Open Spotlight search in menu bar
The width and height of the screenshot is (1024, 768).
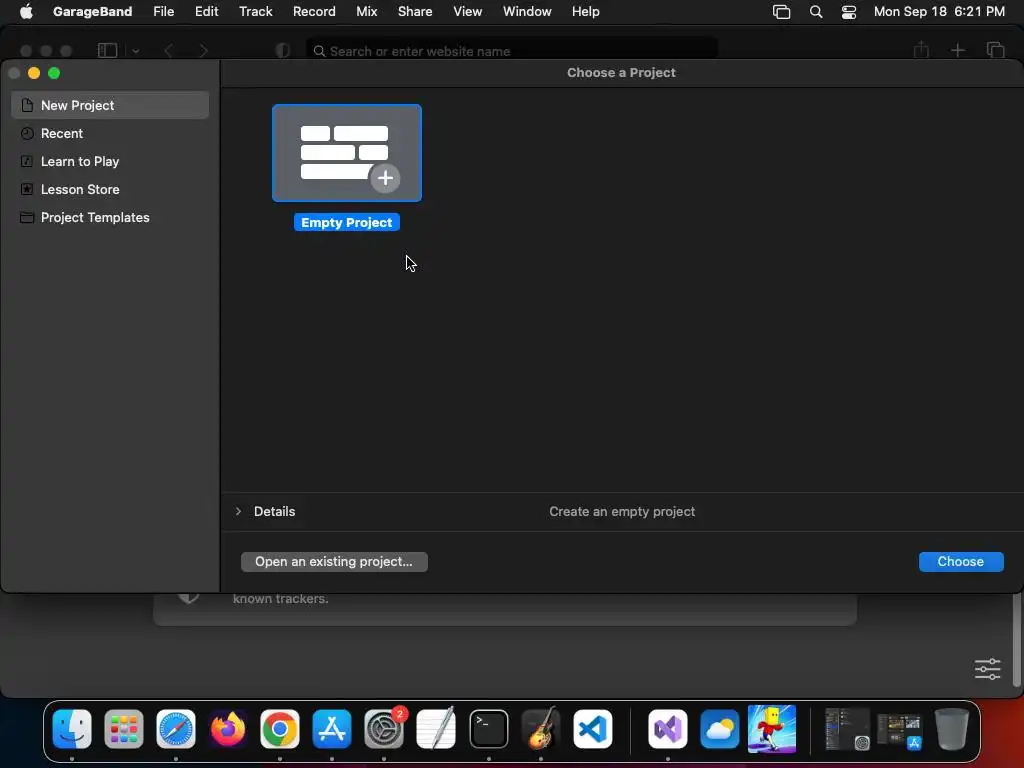pyautogui.click(x=816, y=12)
